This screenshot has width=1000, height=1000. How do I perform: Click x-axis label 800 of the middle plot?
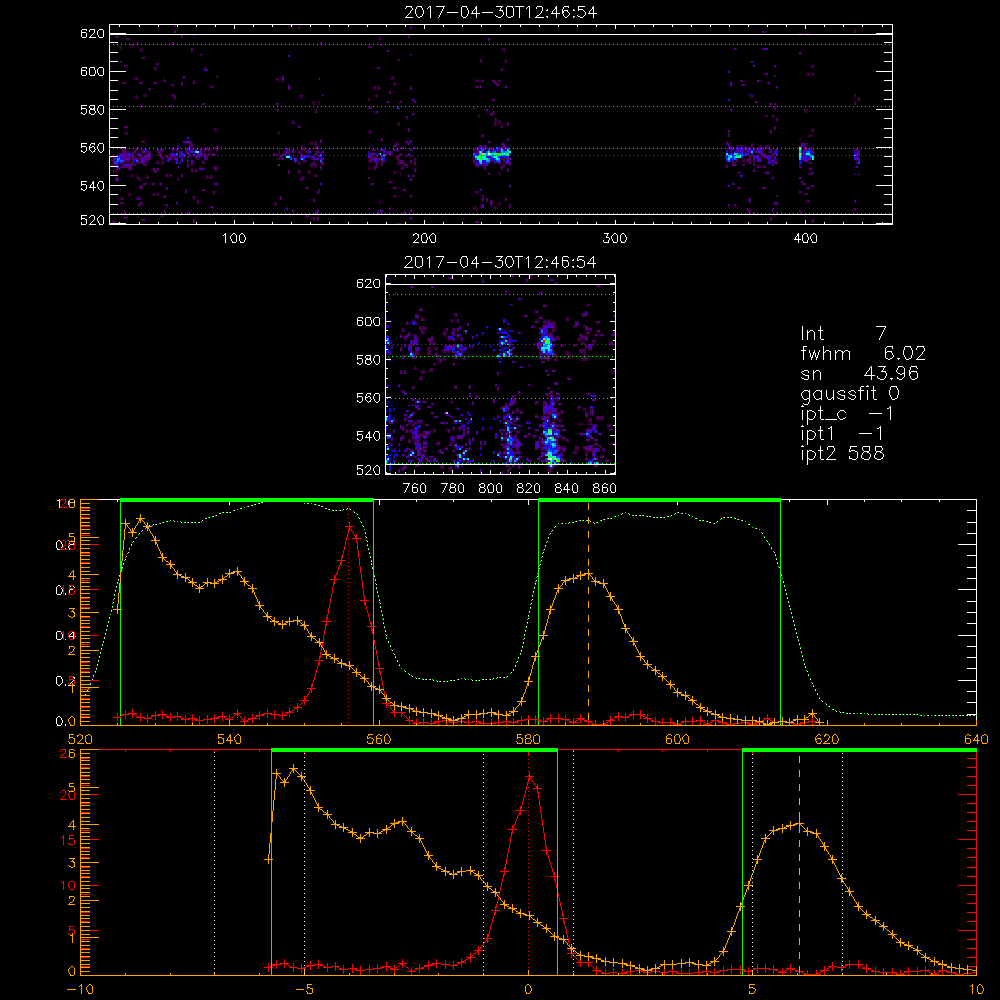pyautogui.click(x=490, y=489)
